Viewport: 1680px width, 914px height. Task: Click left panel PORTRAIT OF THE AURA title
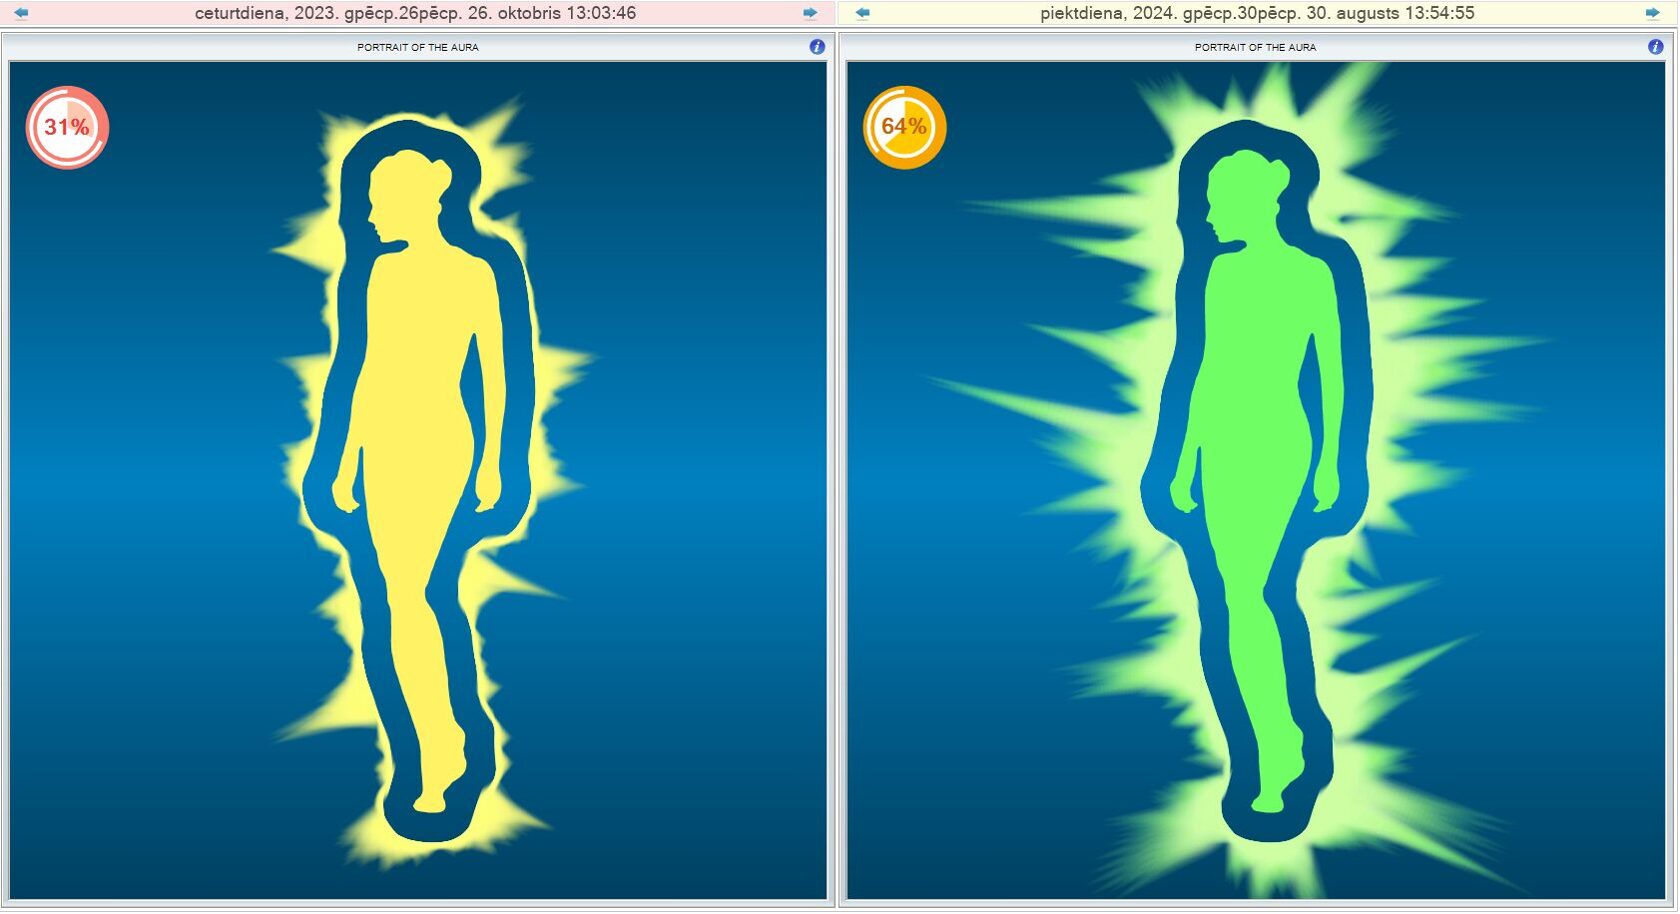point(418,47)
